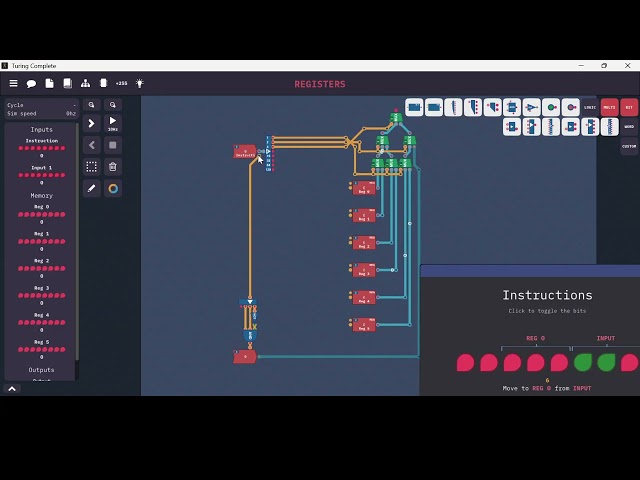Pick the rightmost zigzag component in second row
640x480 pixels.
point(610,127)
